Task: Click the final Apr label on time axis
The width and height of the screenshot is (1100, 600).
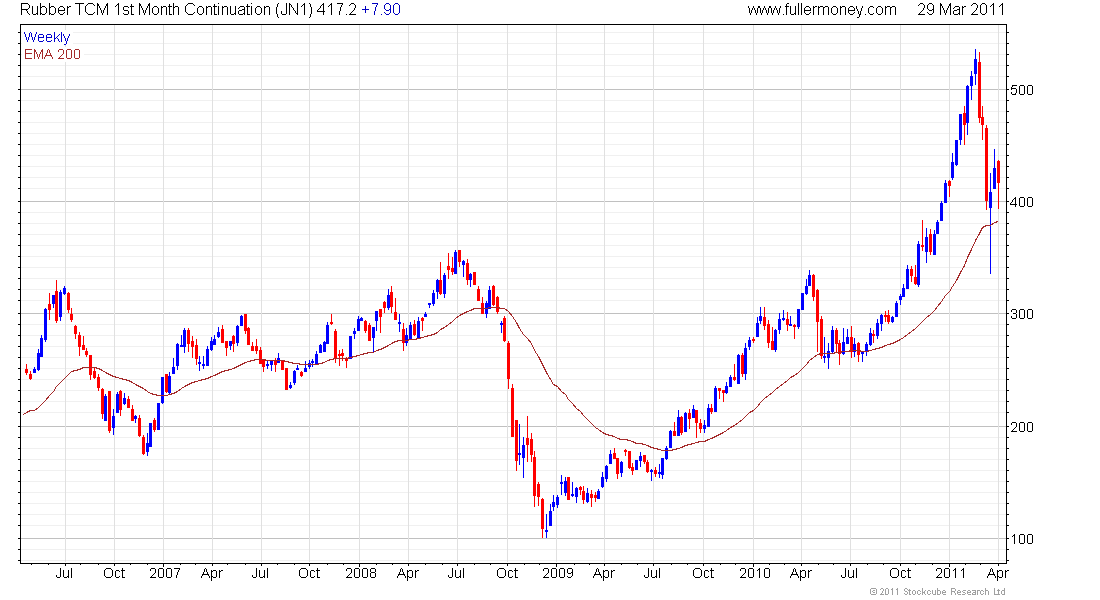Action: click(x=998, y=573)
